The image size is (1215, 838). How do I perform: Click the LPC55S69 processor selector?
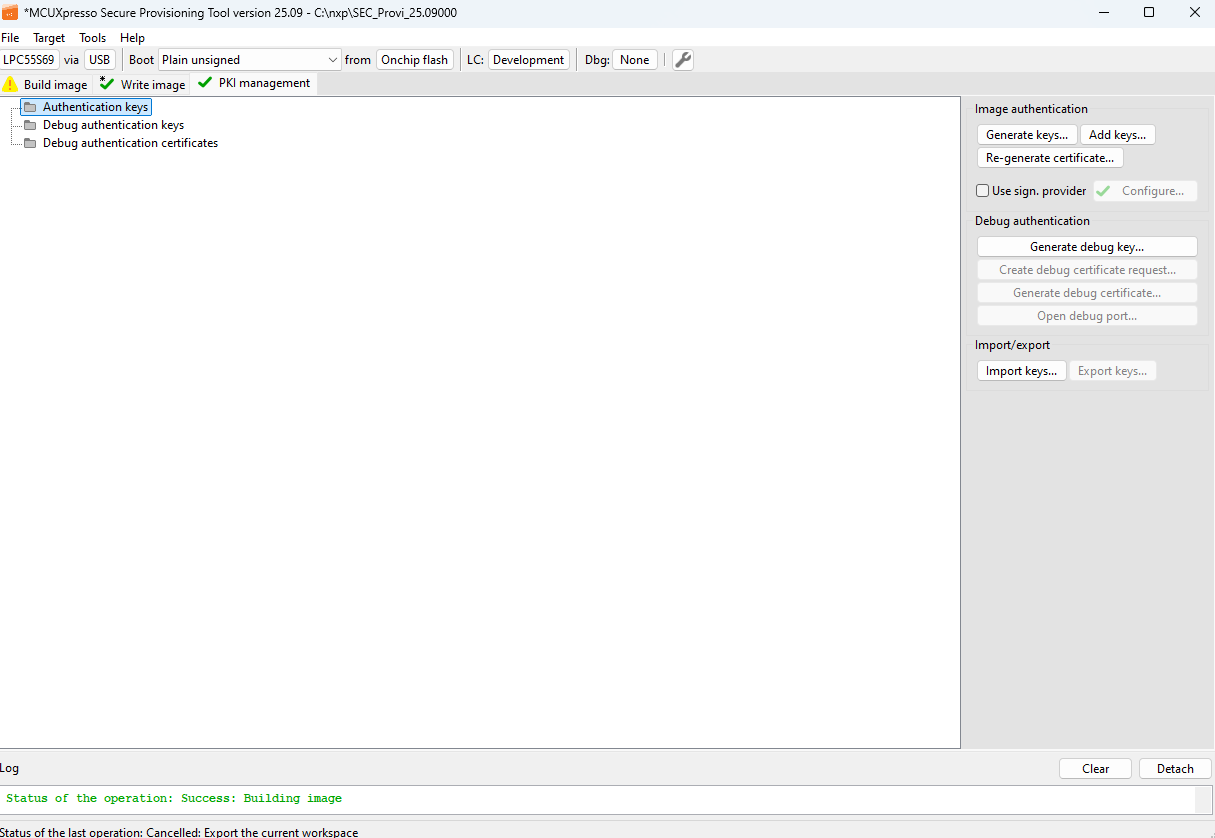point(29,60)
